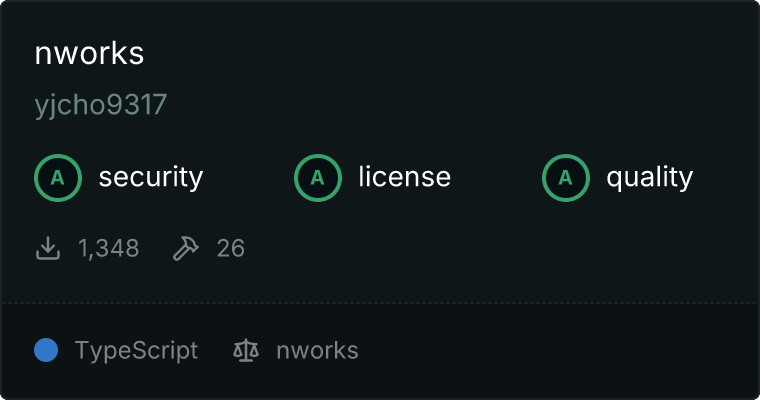Click the card's dashed divider line

[380, 303]
